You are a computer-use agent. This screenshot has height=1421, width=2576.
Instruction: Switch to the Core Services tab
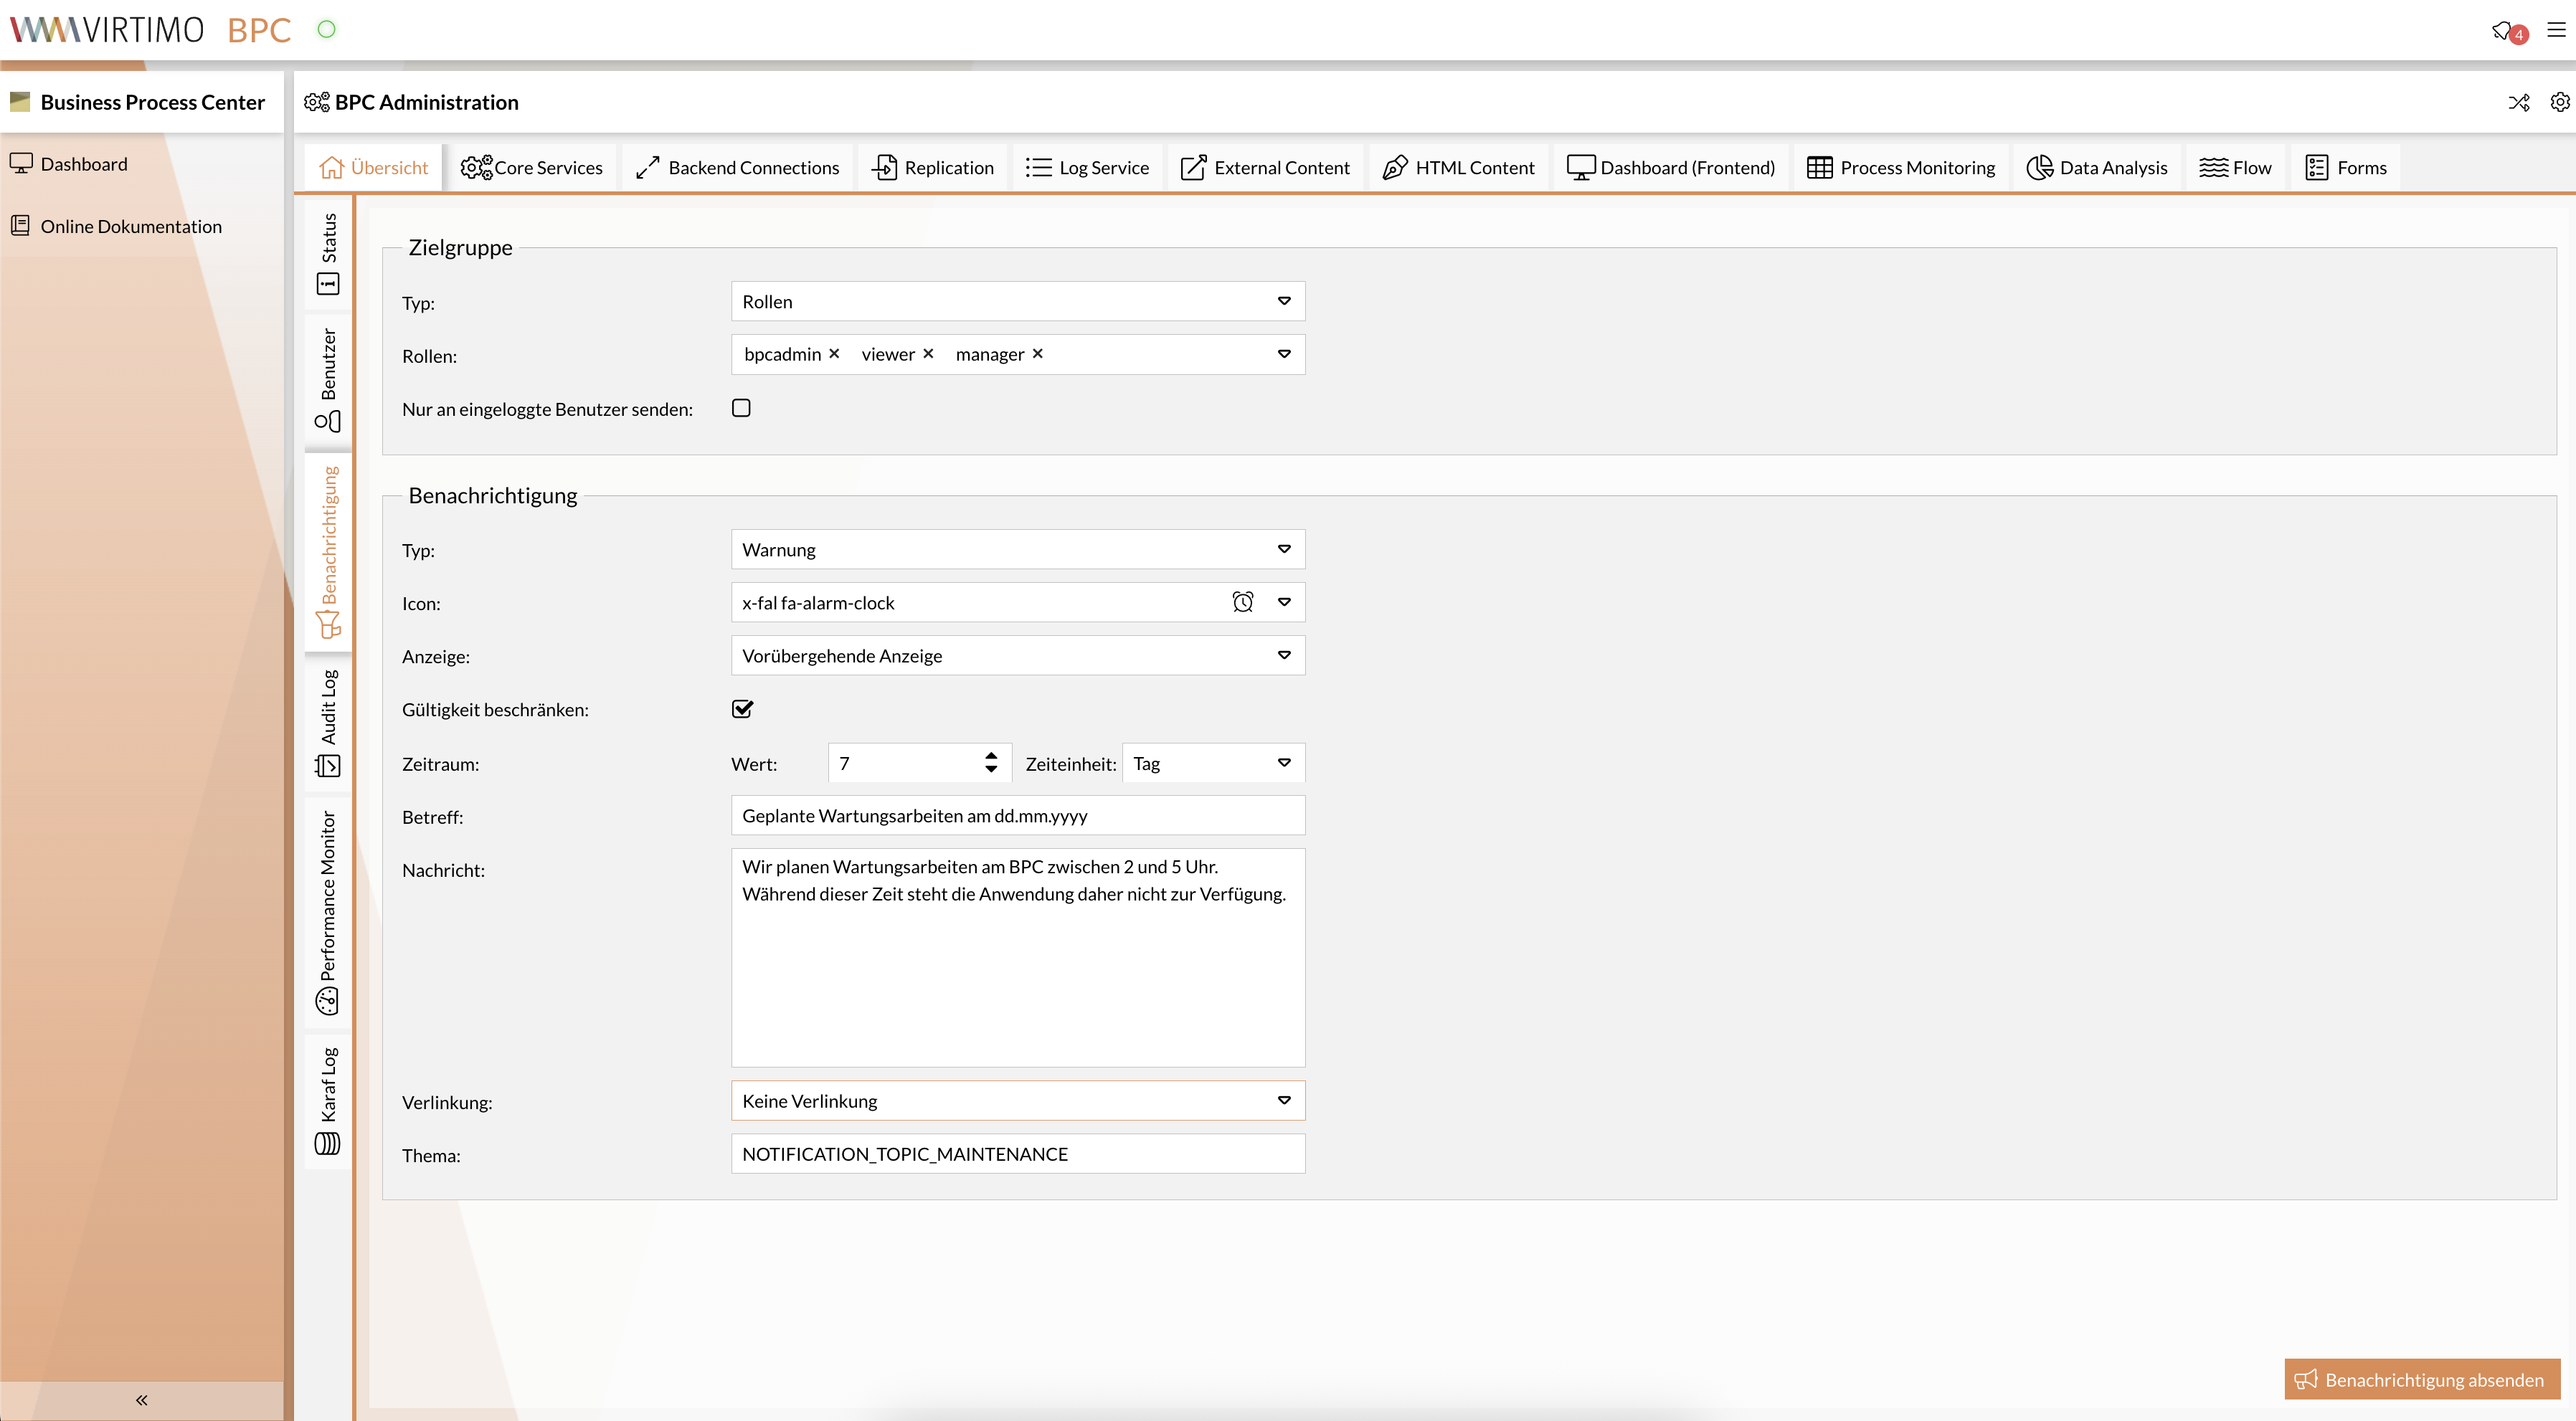tap(532, 167)
